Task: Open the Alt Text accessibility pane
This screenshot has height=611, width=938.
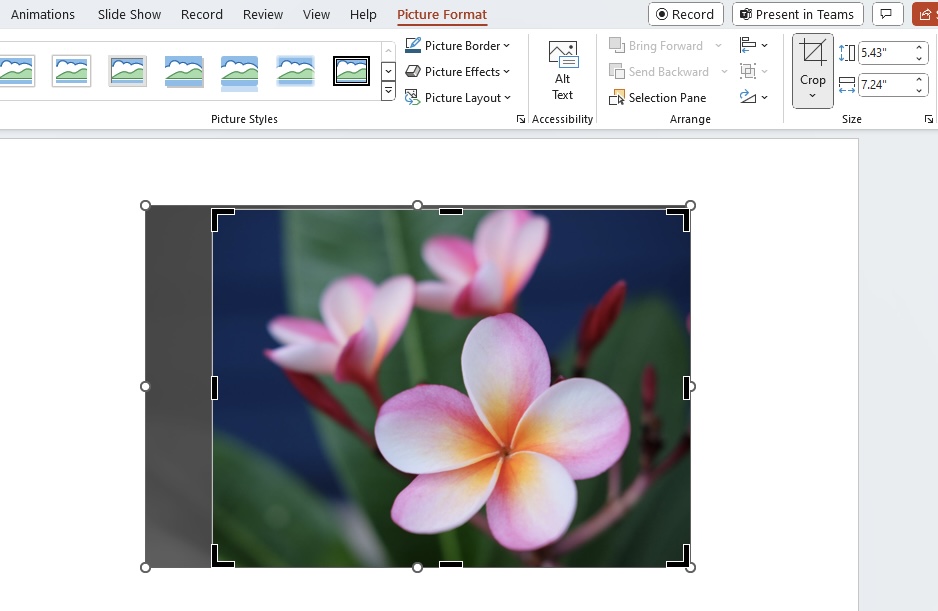Action: click(x=562, y=71)
